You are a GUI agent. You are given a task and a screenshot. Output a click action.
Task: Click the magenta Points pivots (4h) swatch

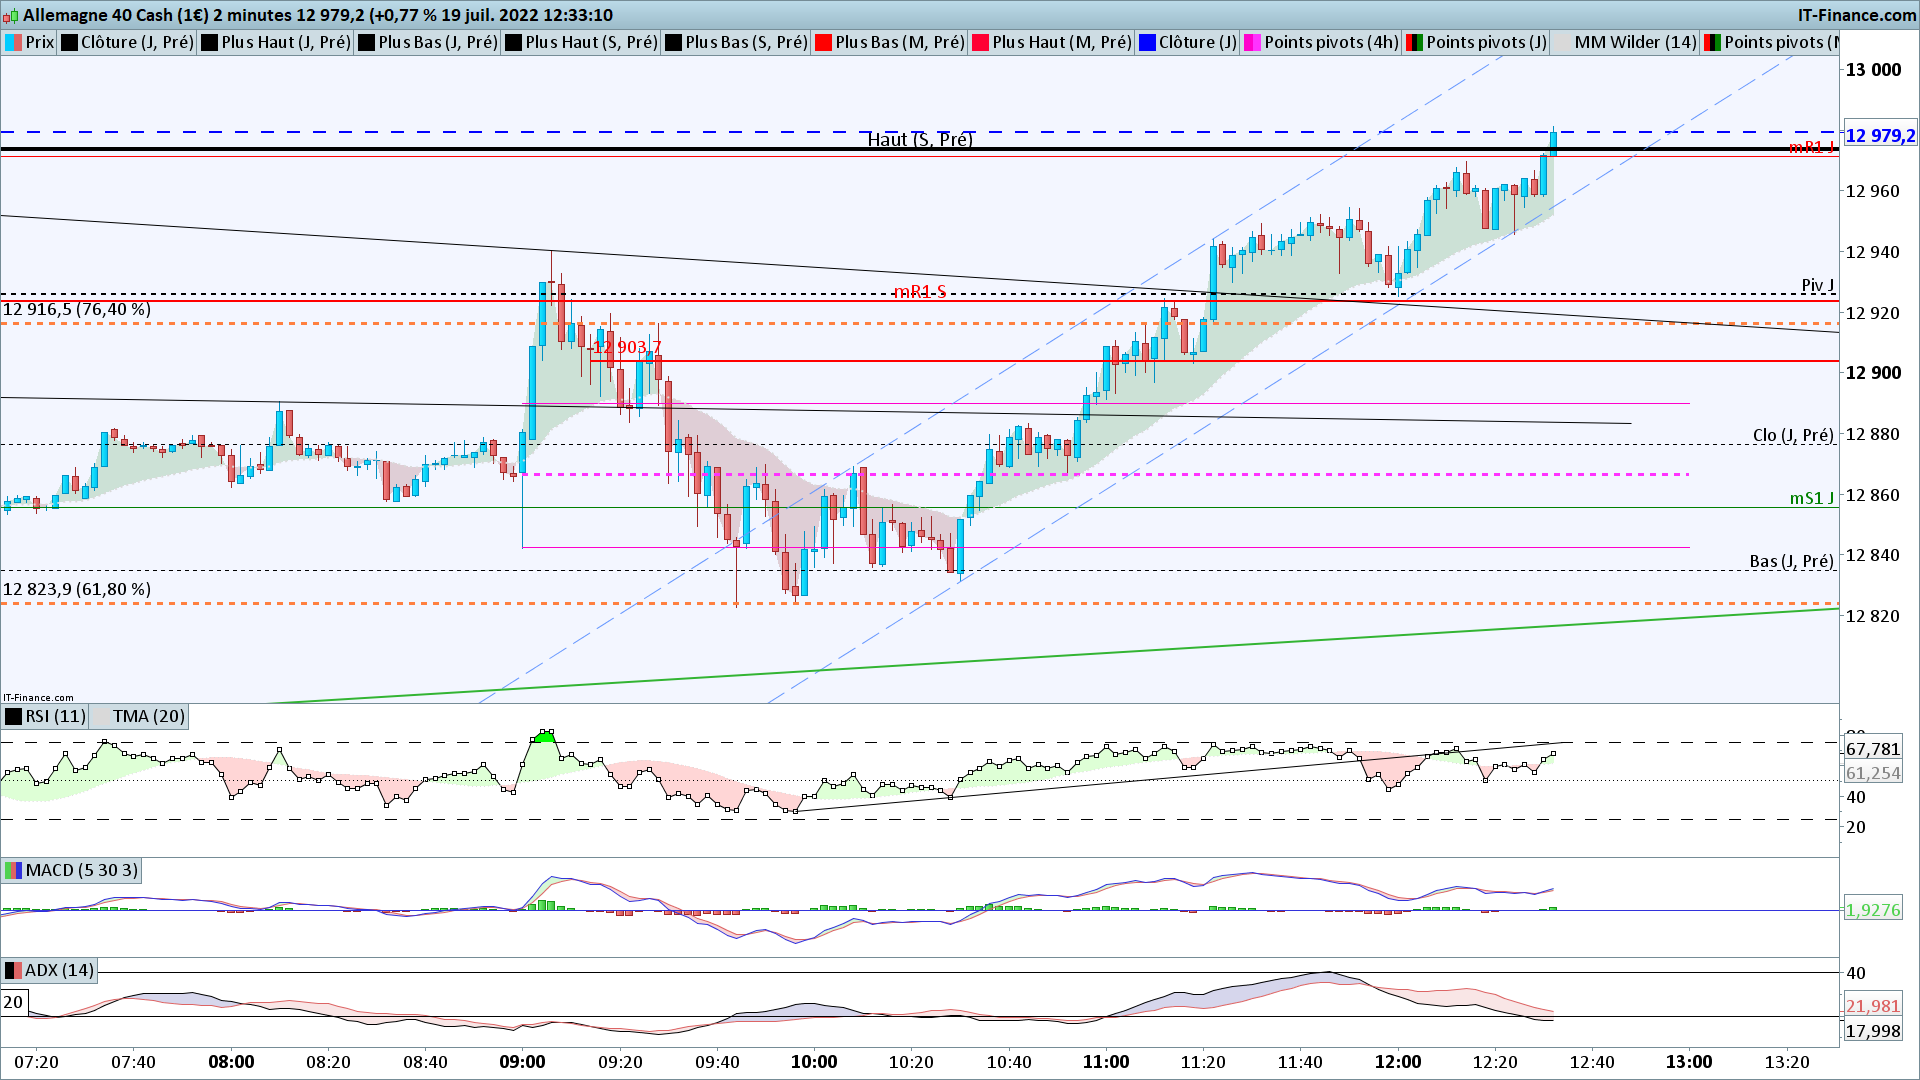1252,42
